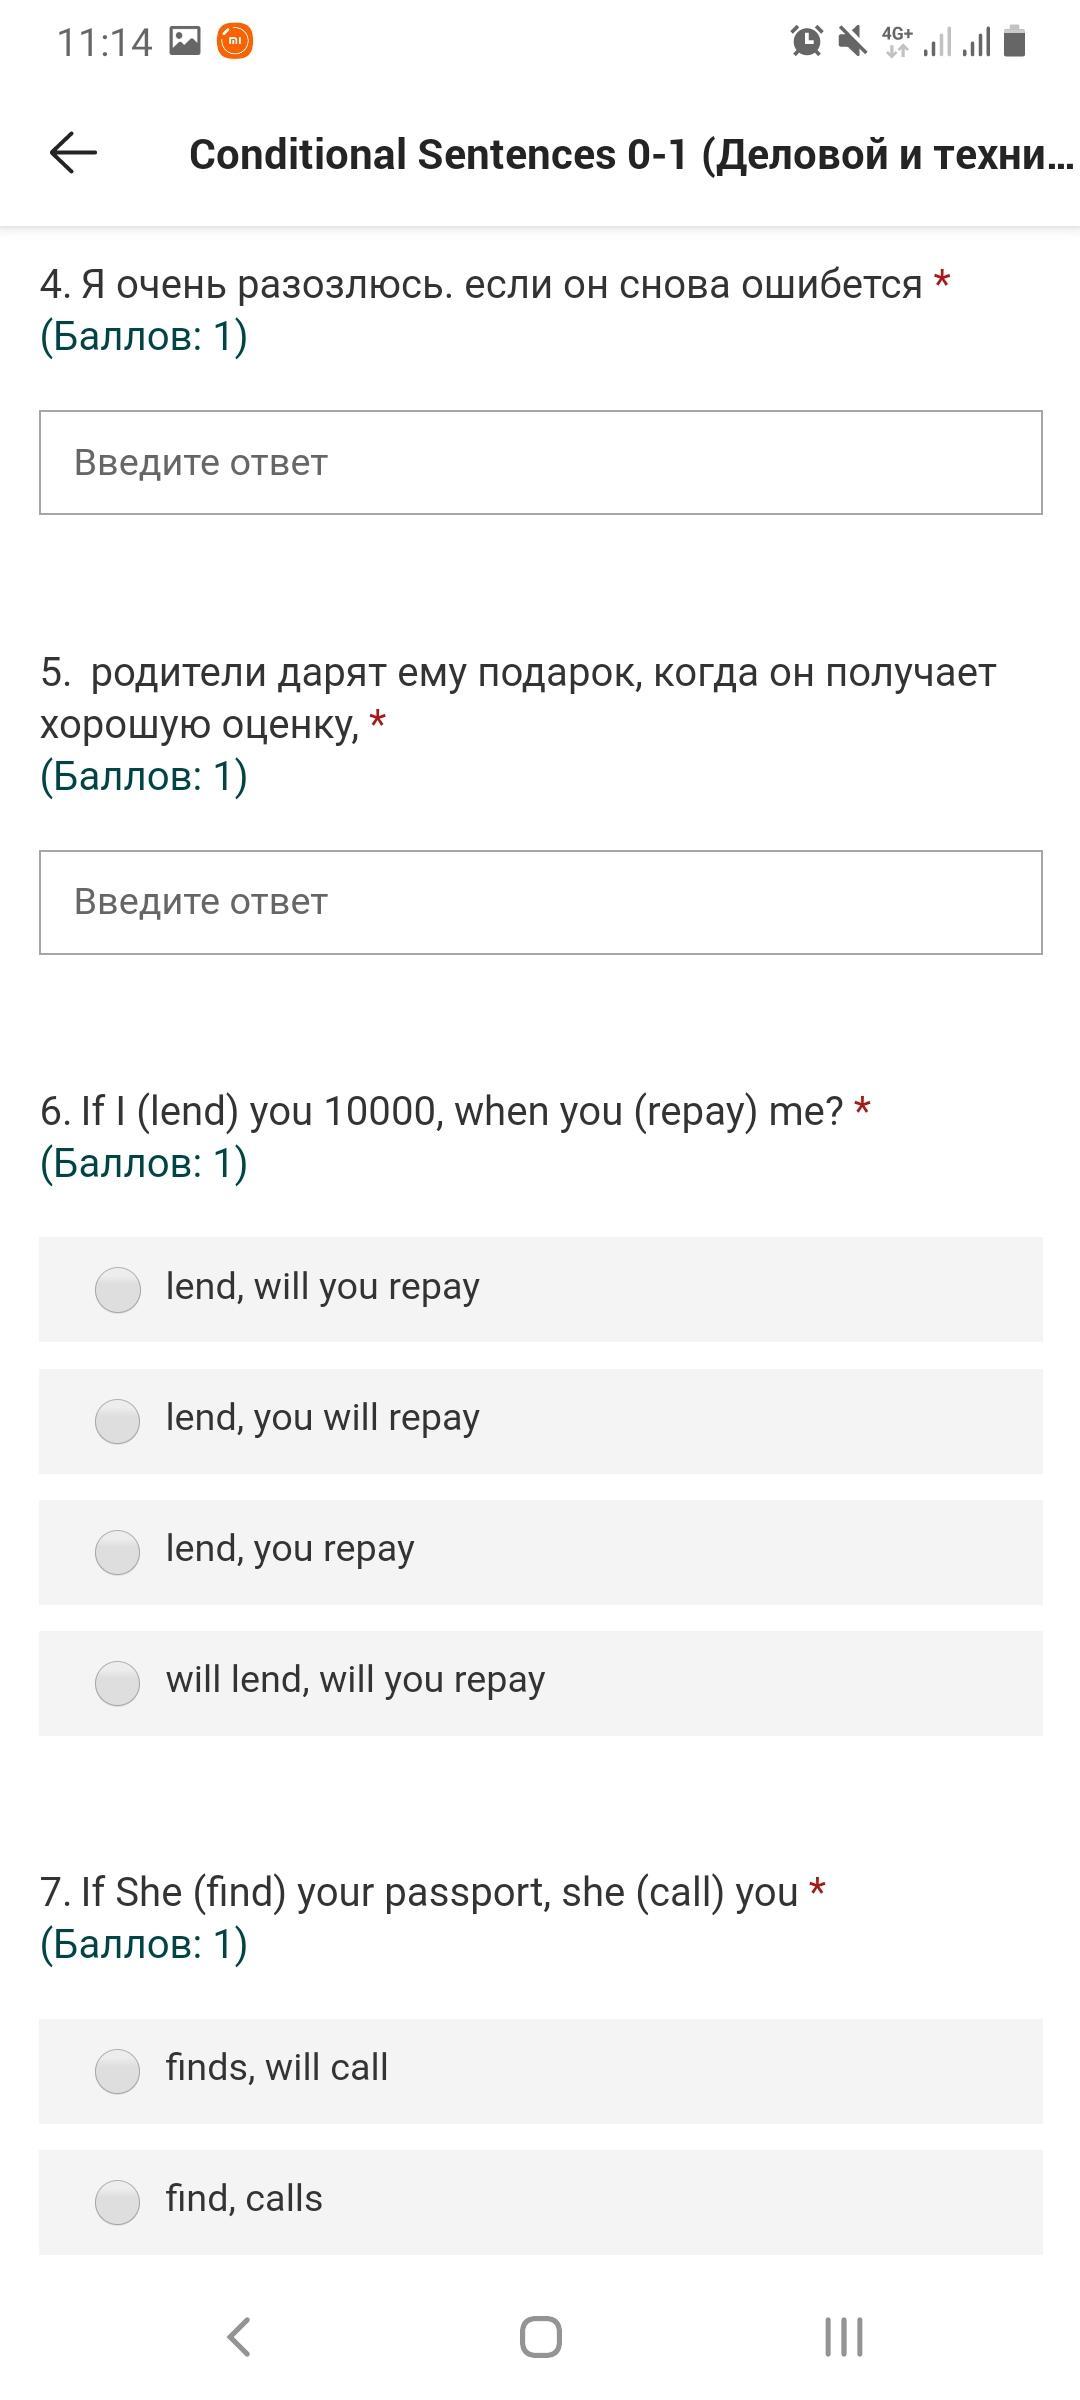This screenshot has height=2400, width=1080.
Task: Tap the alarm clock status icon
Action: click(x=806, y=41)
